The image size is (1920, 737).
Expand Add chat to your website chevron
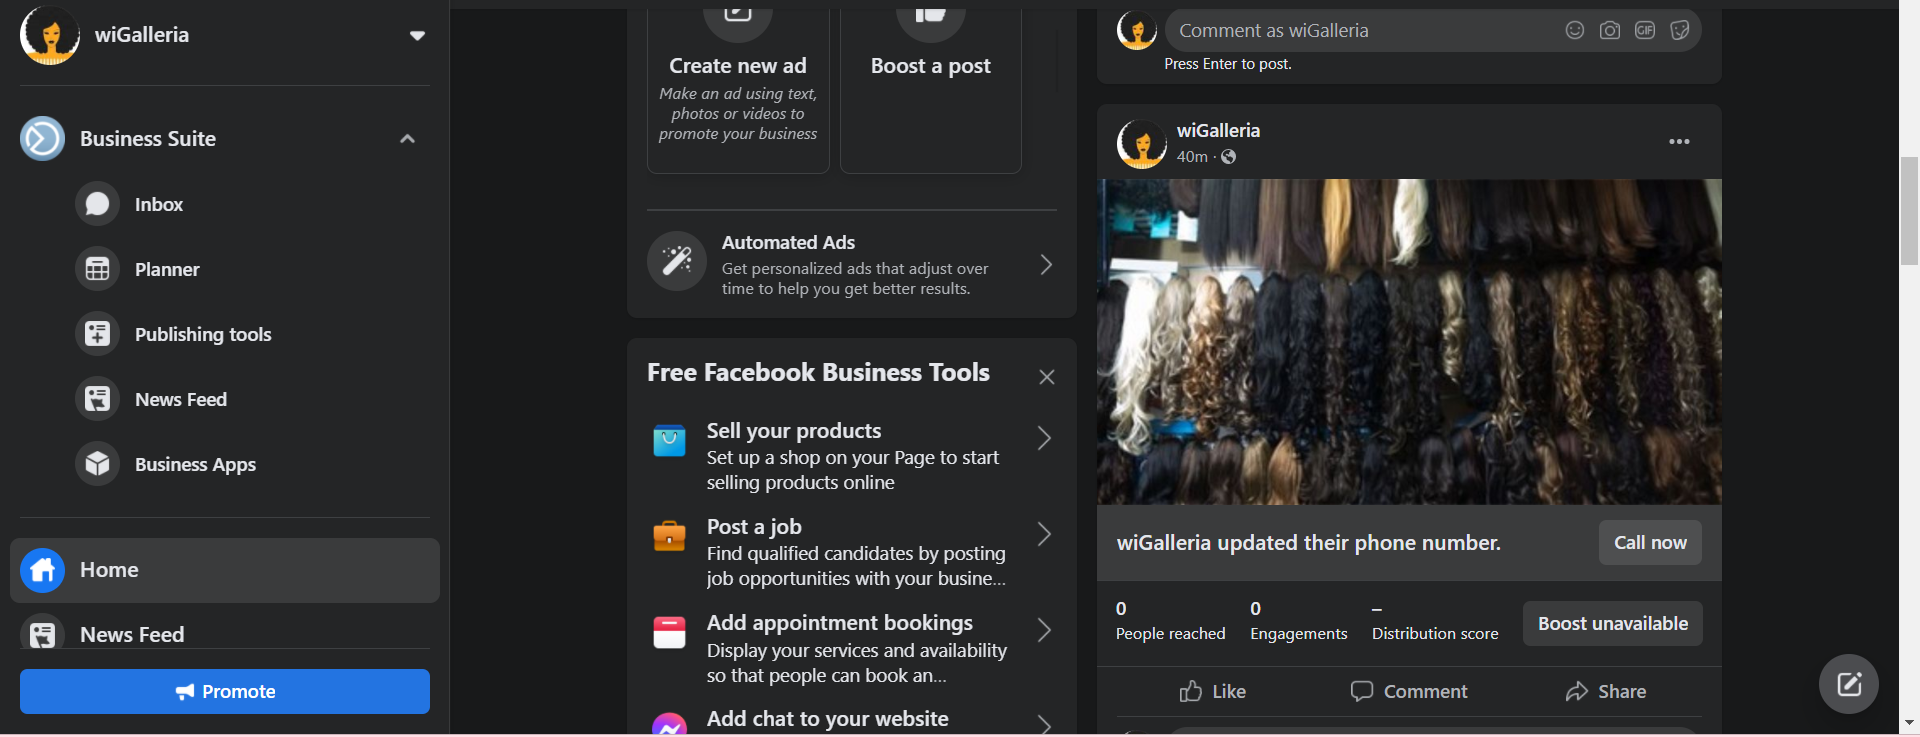click(x=1044, y=725)
